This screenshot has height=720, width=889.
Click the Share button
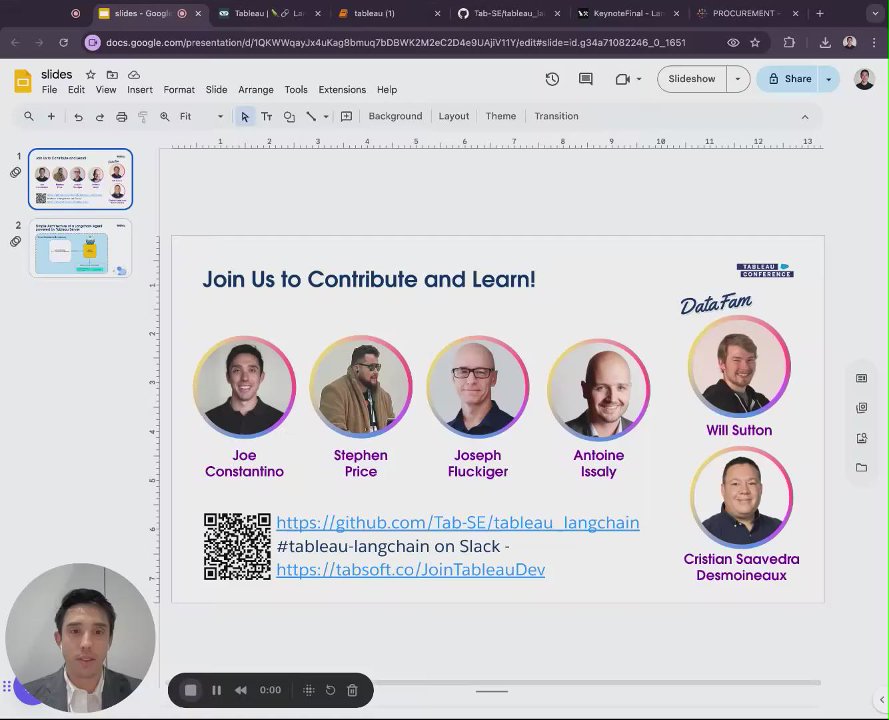pos(790,79)
